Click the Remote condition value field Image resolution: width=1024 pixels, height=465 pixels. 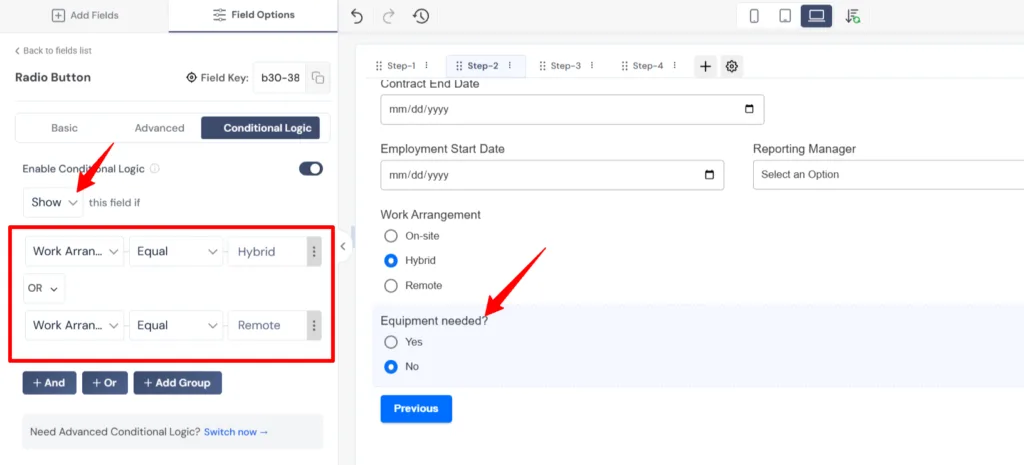coord(267,325)
